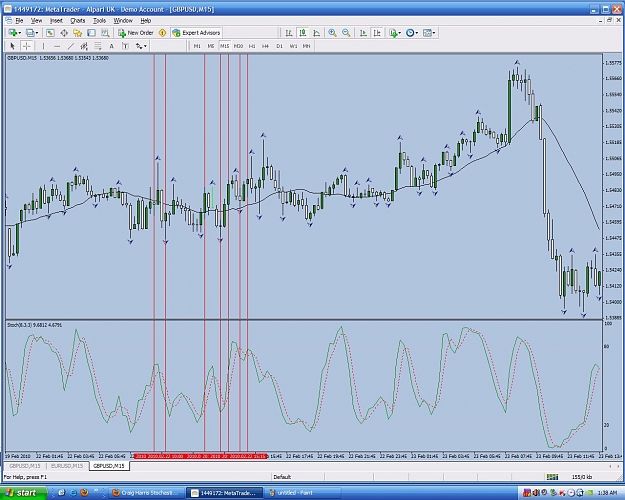Image resolution: width=625 pixels, height=500 pixels.
Task: Toggle Auto Scroll chart button
Action: 363,33
